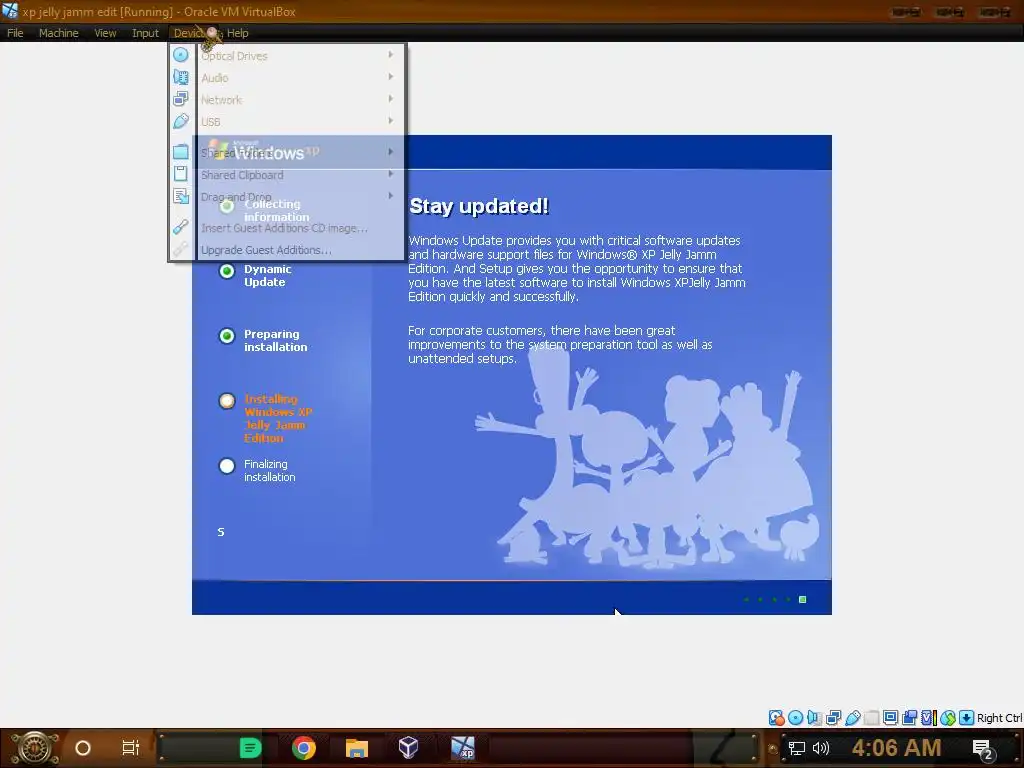Click the optical disc status bar icon
Image resolution: width=1024 pixels, height=768 pixels.
click(x=795, y=718)
